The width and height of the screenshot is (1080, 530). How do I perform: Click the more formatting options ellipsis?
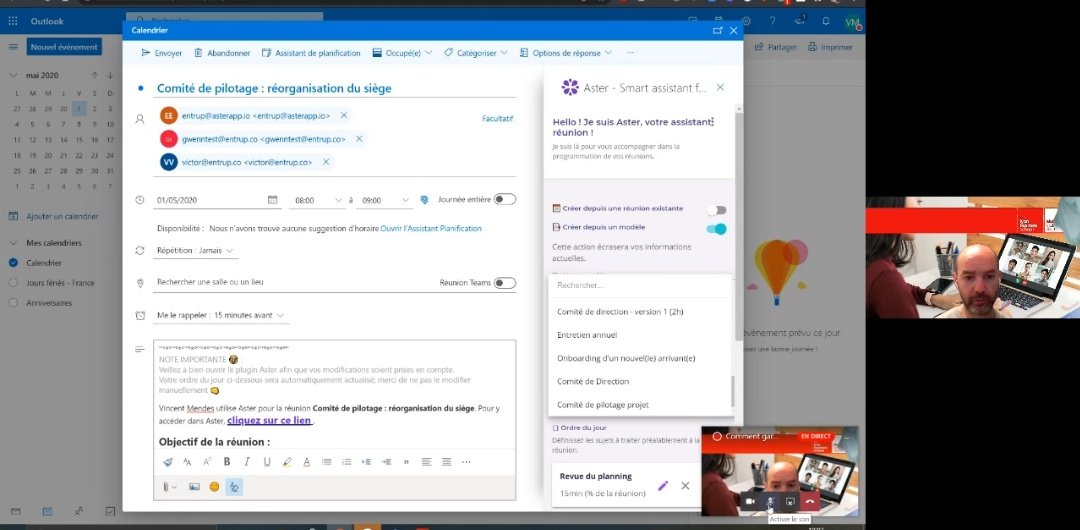tap(466, 462)
